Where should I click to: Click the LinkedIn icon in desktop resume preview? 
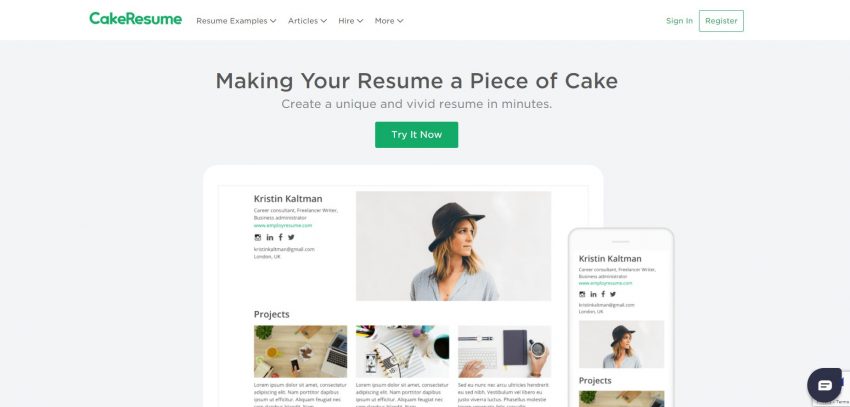pyautogui.click(x=269, y=237)
